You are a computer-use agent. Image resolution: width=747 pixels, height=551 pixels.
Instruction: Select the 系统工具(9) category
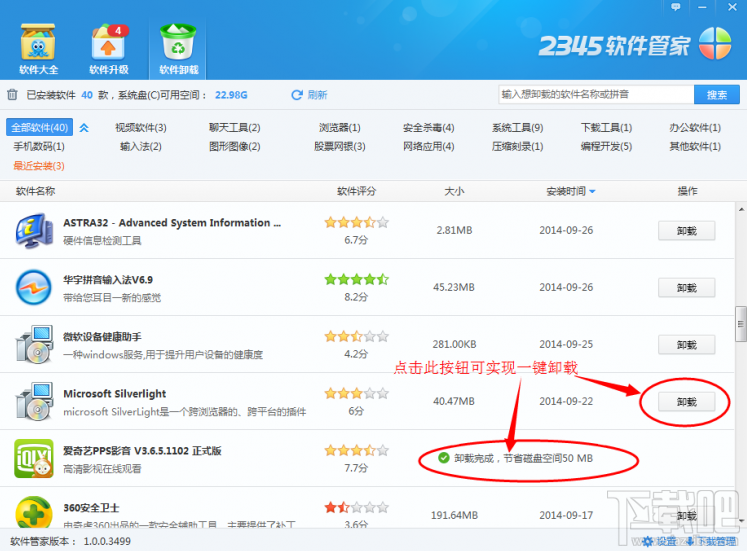(x=517, y=128)
